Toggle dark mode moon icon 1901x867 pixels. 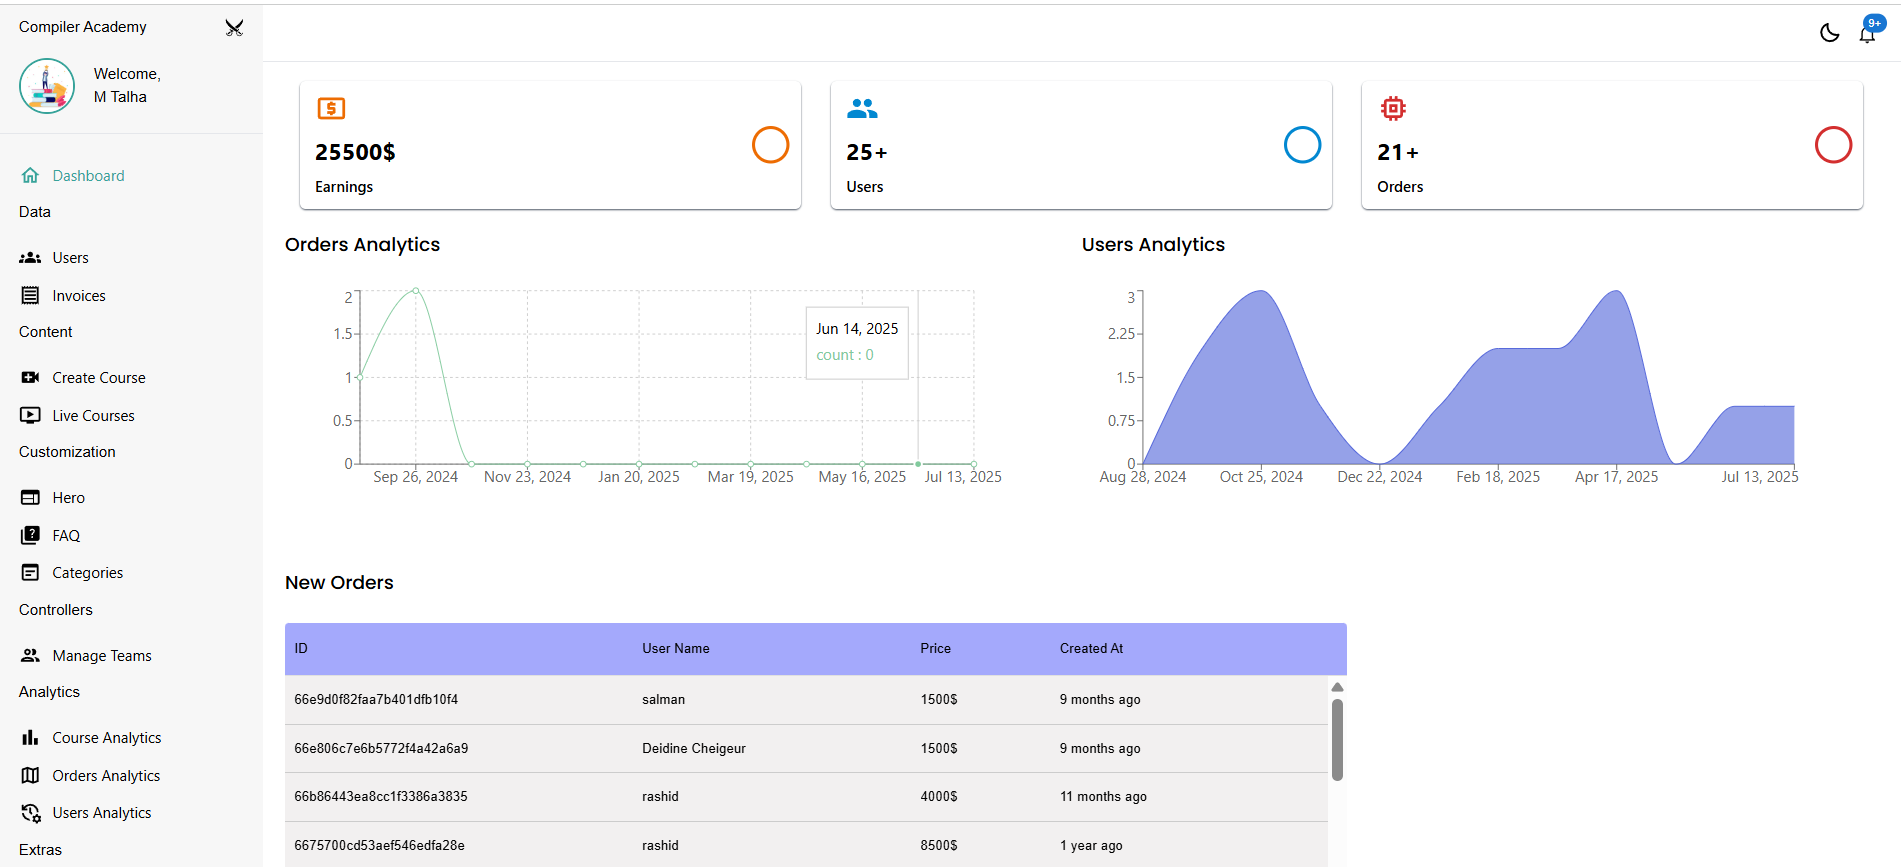point(1829,33)
